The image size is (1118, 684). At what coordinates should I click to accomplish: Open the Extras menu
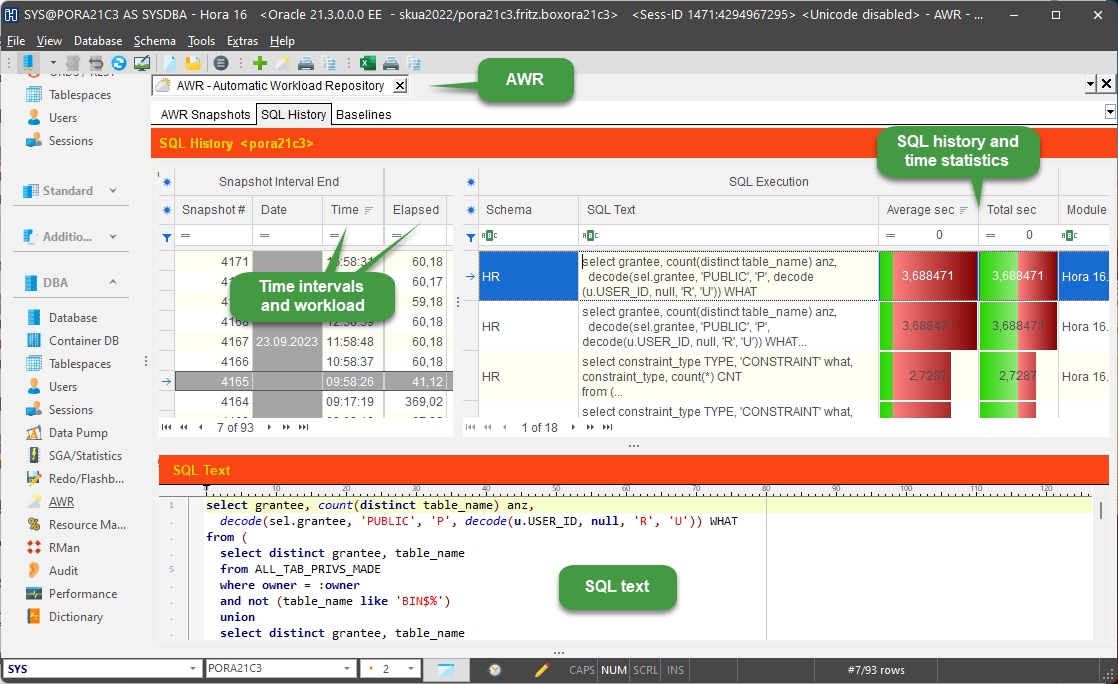tap(241, 41)
